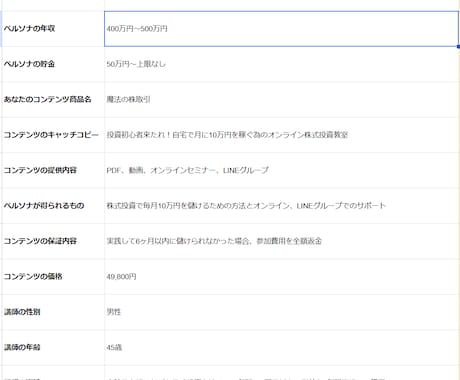This screenshot has width=460, height=380.
Task: Select the guarantee cell starting 実践して6ヶ月以内
Action: [x=281, y=241]
